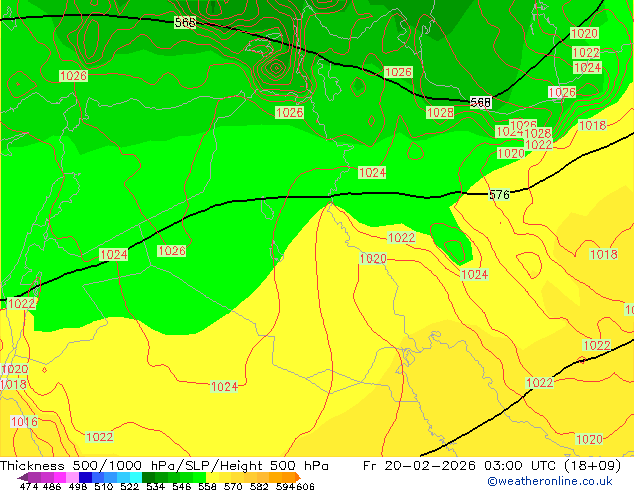The width and height of the screenshot is (634, 490).
Task: Pick the cyan legend swatch
Action: [136, 477]
